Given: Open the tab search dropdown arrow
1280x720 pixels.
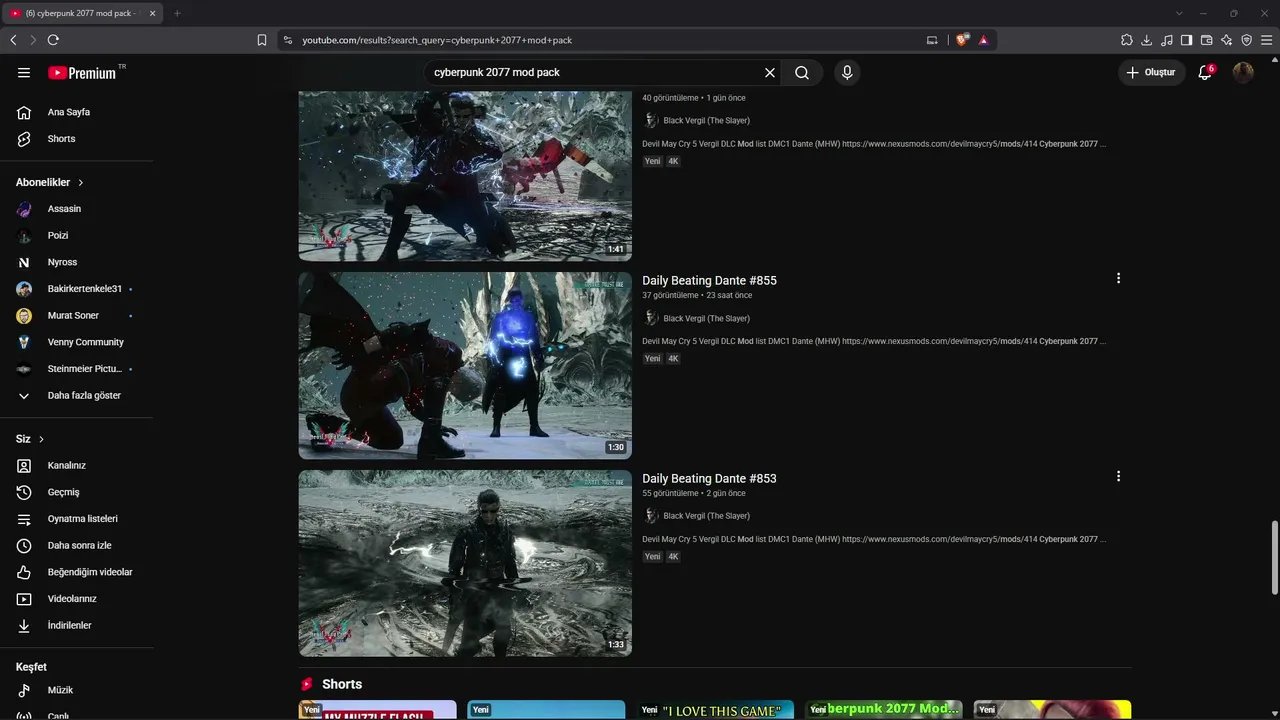Looking at the screenshot, I should [x=1179, y=13].
